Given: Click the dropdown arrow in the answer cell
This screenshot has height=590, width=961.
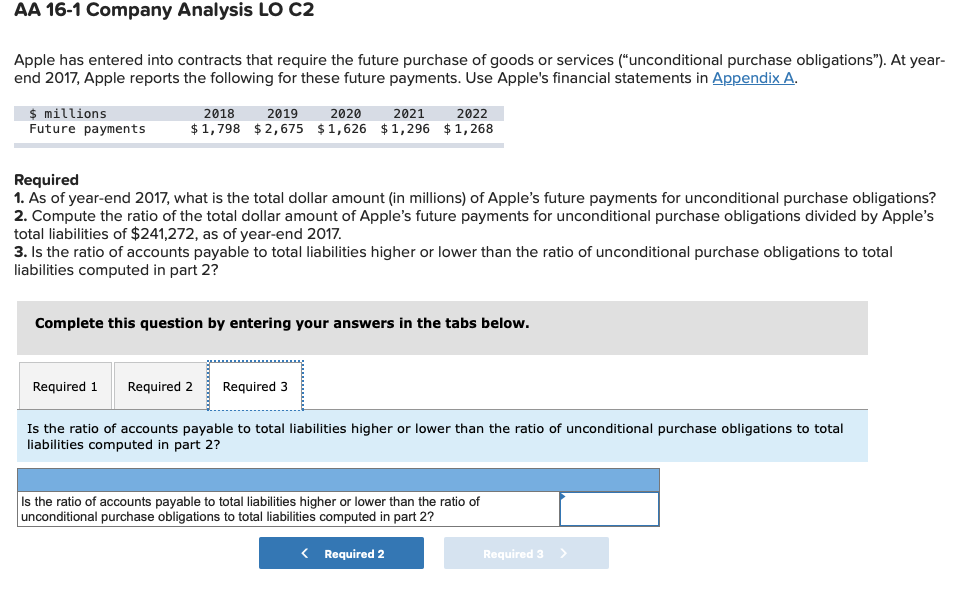Looking at the screenshot, I should 565,494.
